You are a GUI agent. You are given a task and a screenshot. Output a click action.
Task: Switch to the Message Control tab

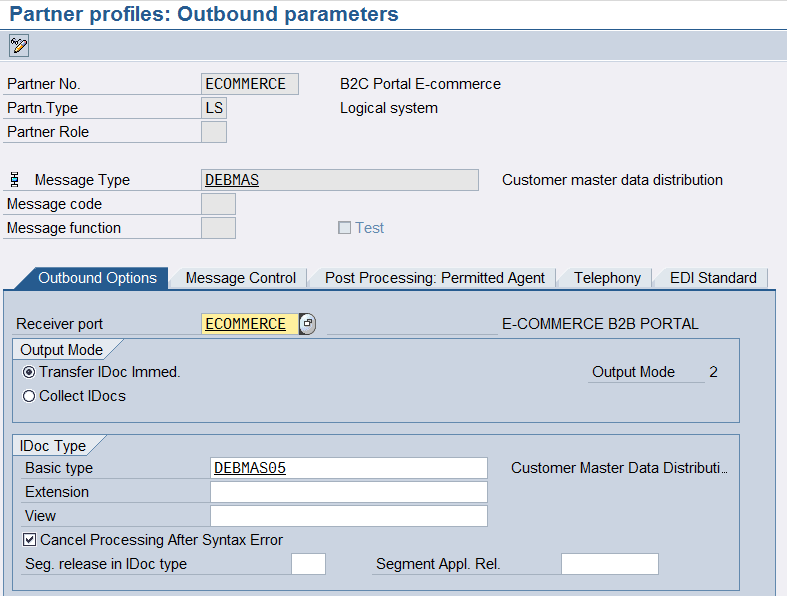pos(240,278)
